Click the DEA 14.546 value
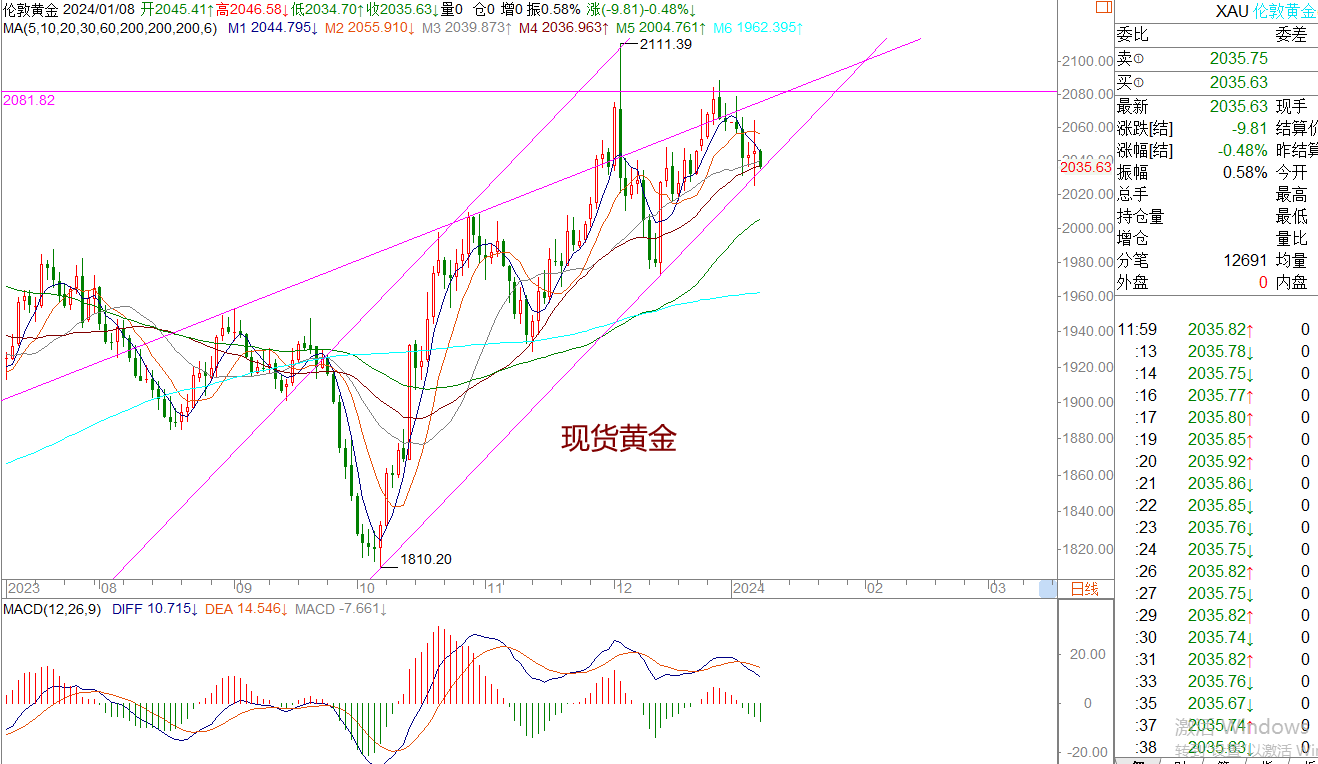 point(247,609)
